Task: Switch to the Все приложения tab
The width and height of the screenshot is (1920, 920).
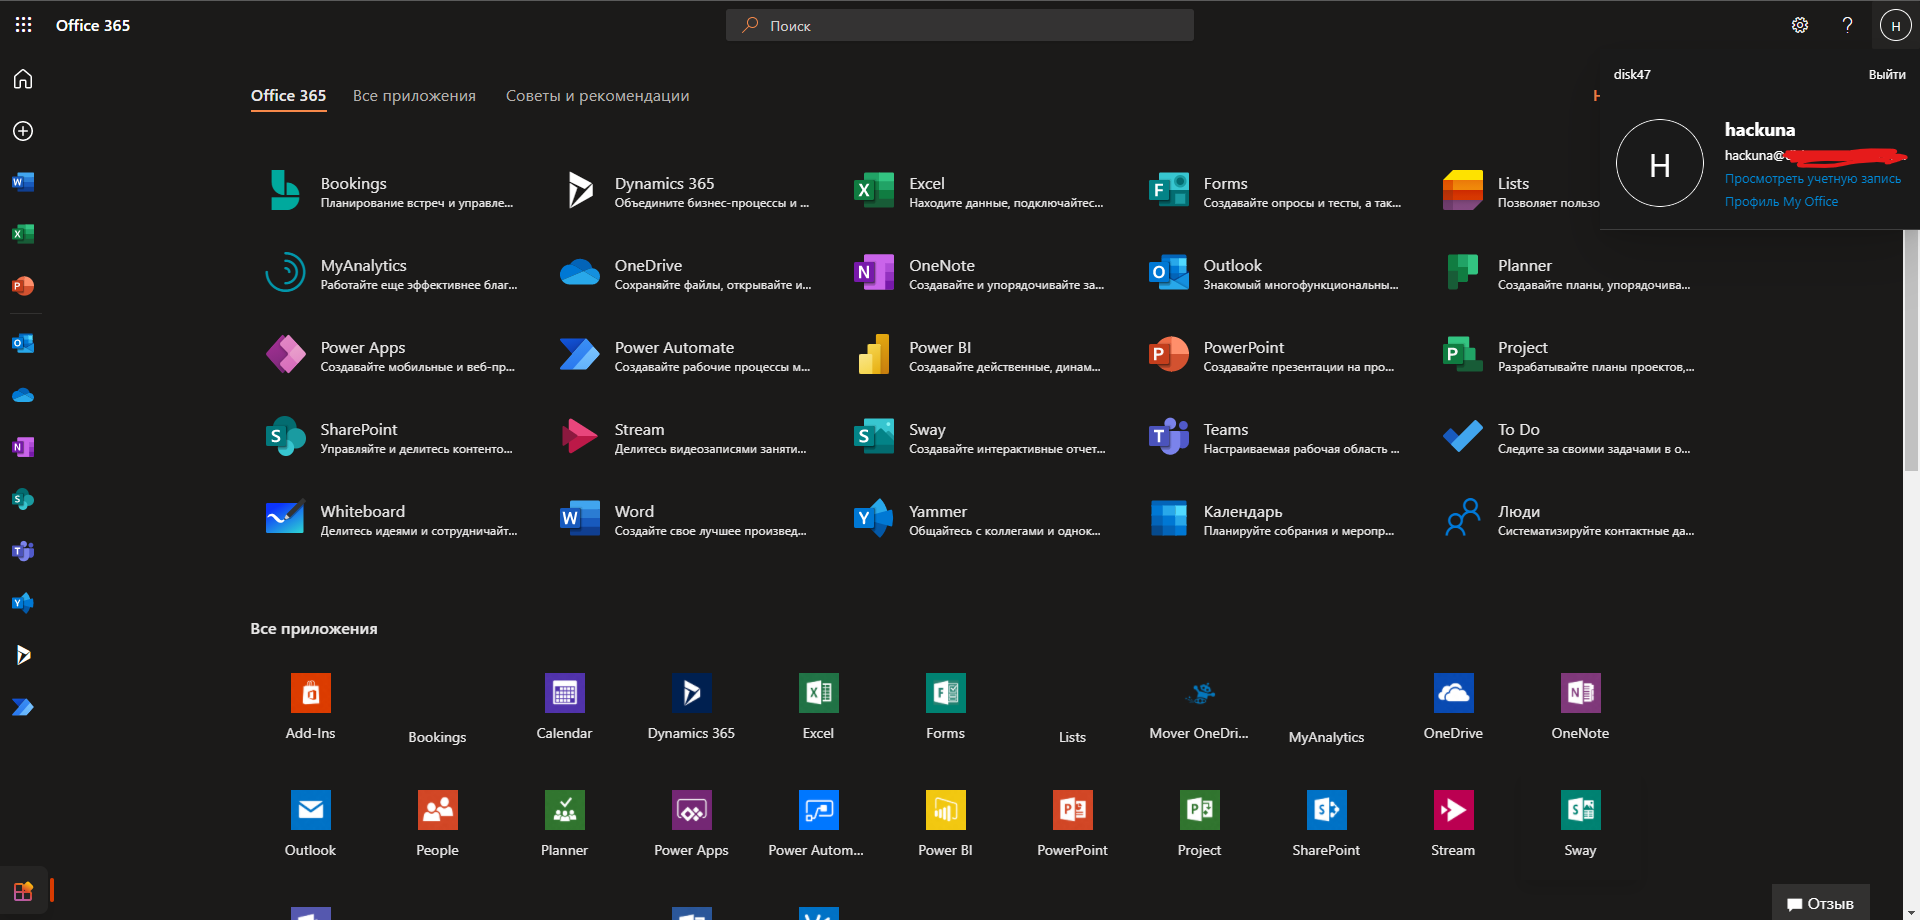Action: (x=414, y=96)
